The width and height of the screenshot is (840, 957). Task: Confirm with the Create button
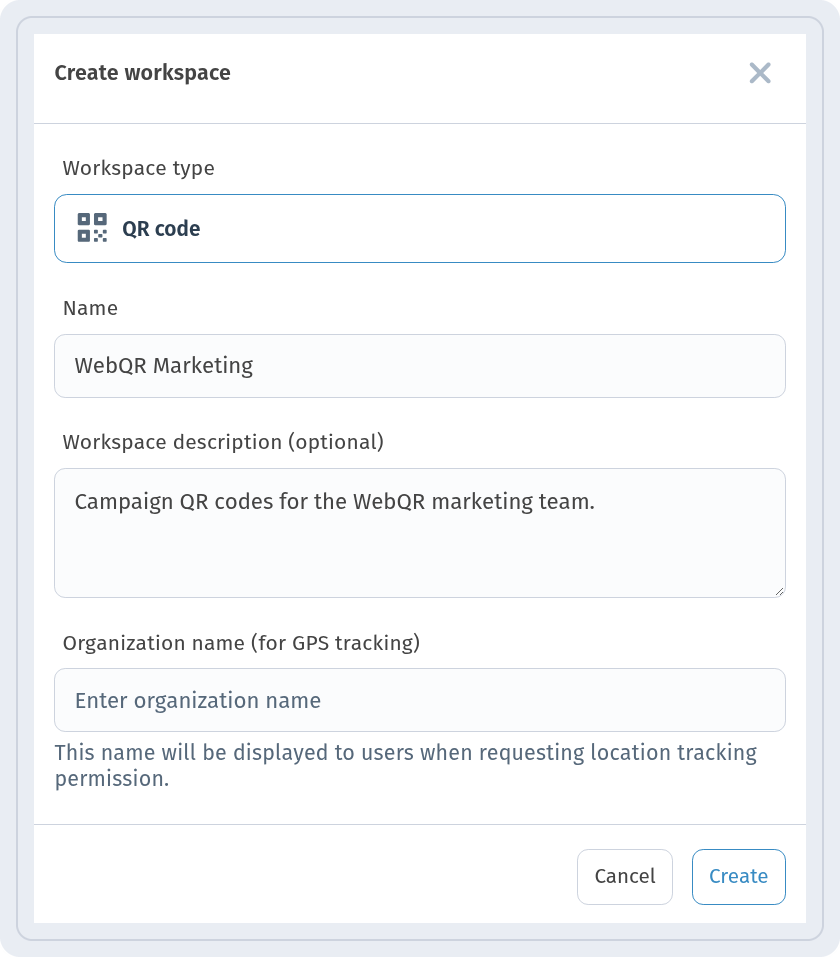click(739, 876)
